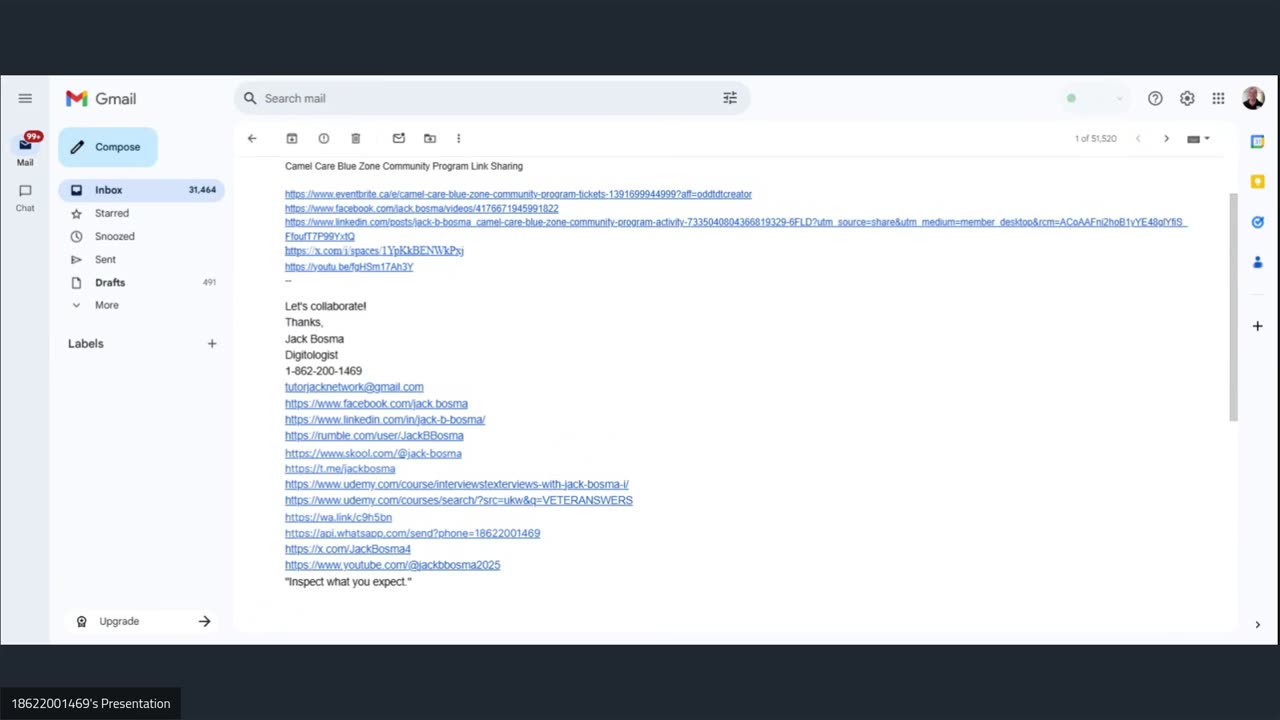Viewport: 1280px width, 720px height.
Task: Compose a new email
Action: [x=107, y=147]
